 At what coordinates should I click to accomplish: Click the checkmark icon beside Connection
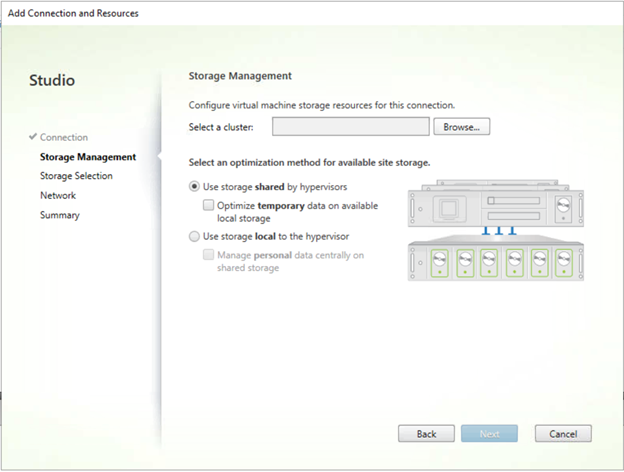33,137
